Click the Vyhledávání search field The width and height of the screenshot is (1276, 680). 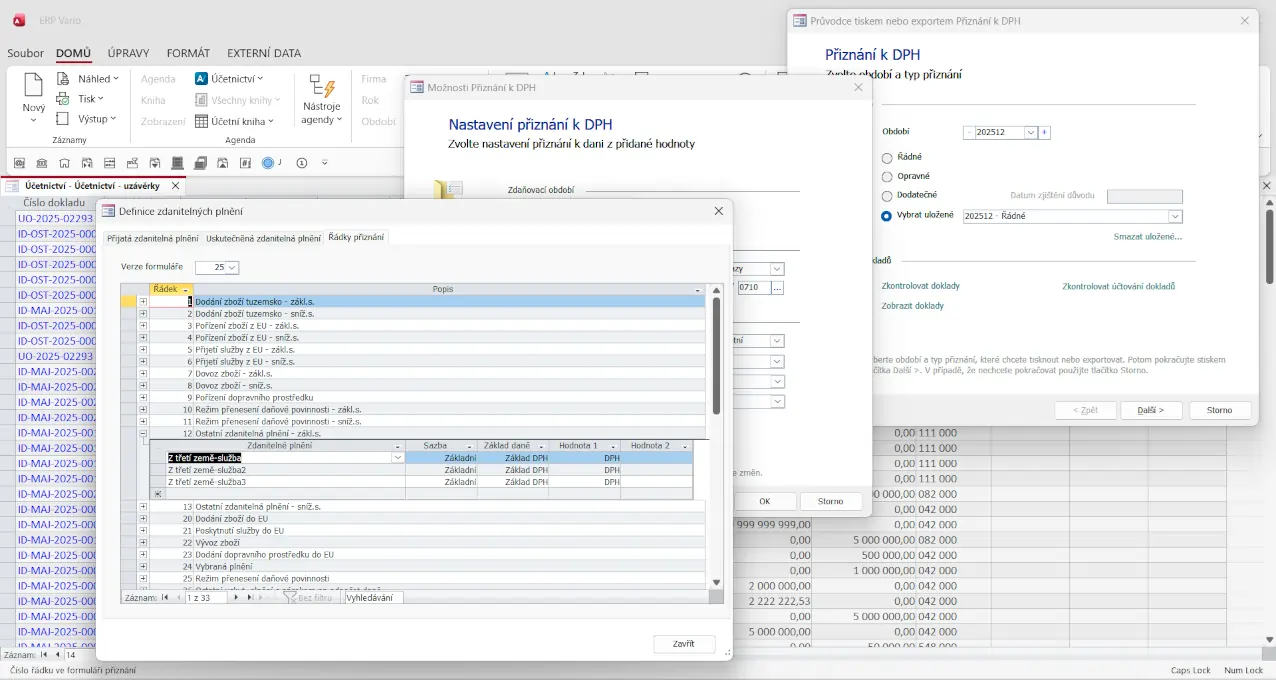373,597
